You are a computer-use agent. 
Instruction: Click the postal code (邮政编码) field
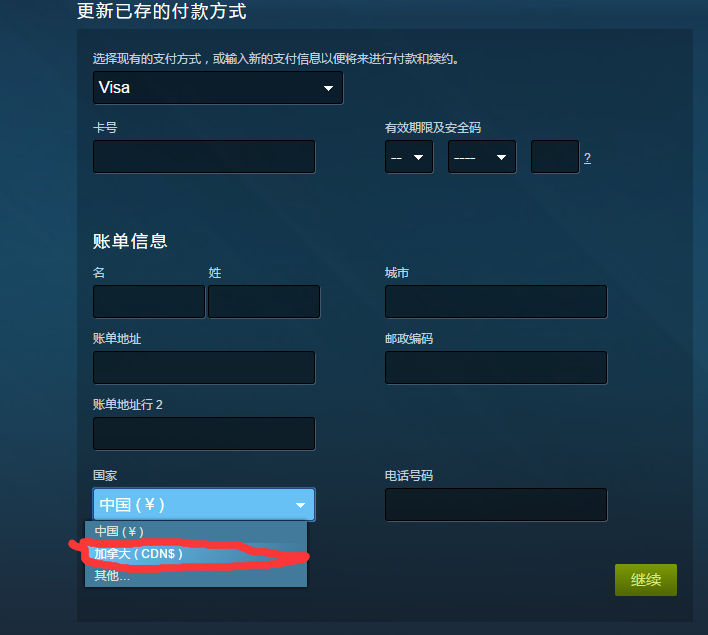point(496,367)
